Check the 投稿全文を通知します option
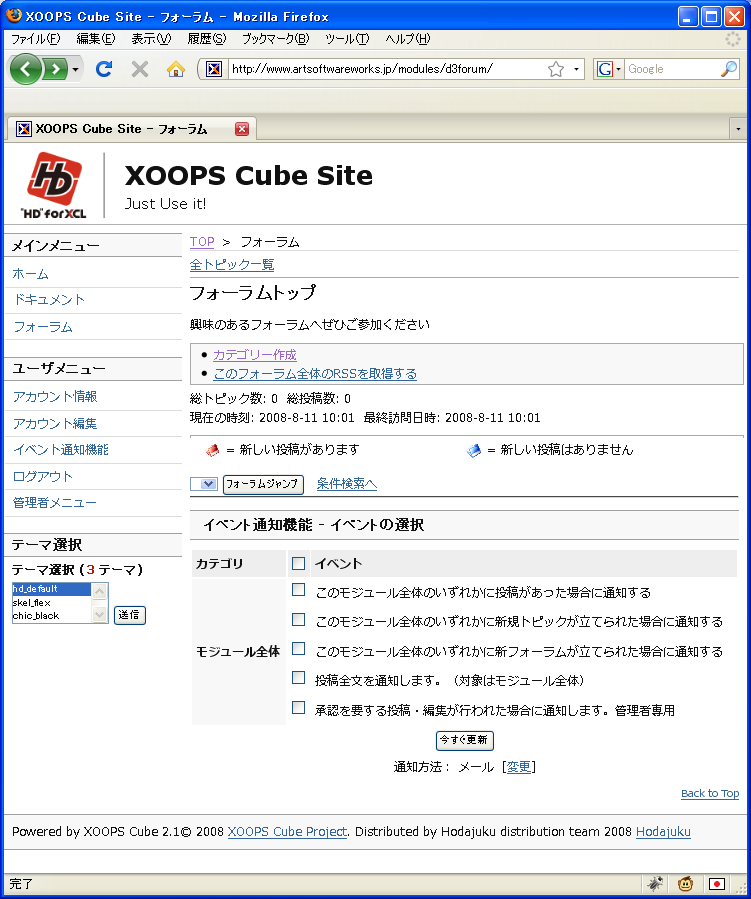This screenshot has height=899, width=751. coord(298,678)
